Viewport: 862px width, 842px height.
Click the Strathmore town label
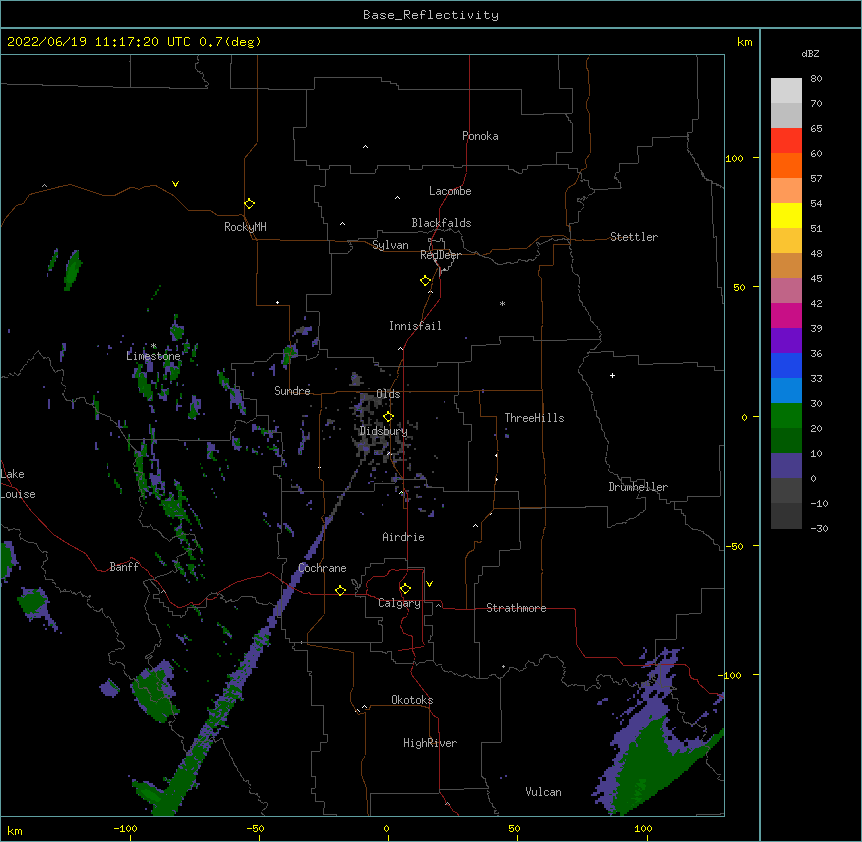(x=516, y=608)
